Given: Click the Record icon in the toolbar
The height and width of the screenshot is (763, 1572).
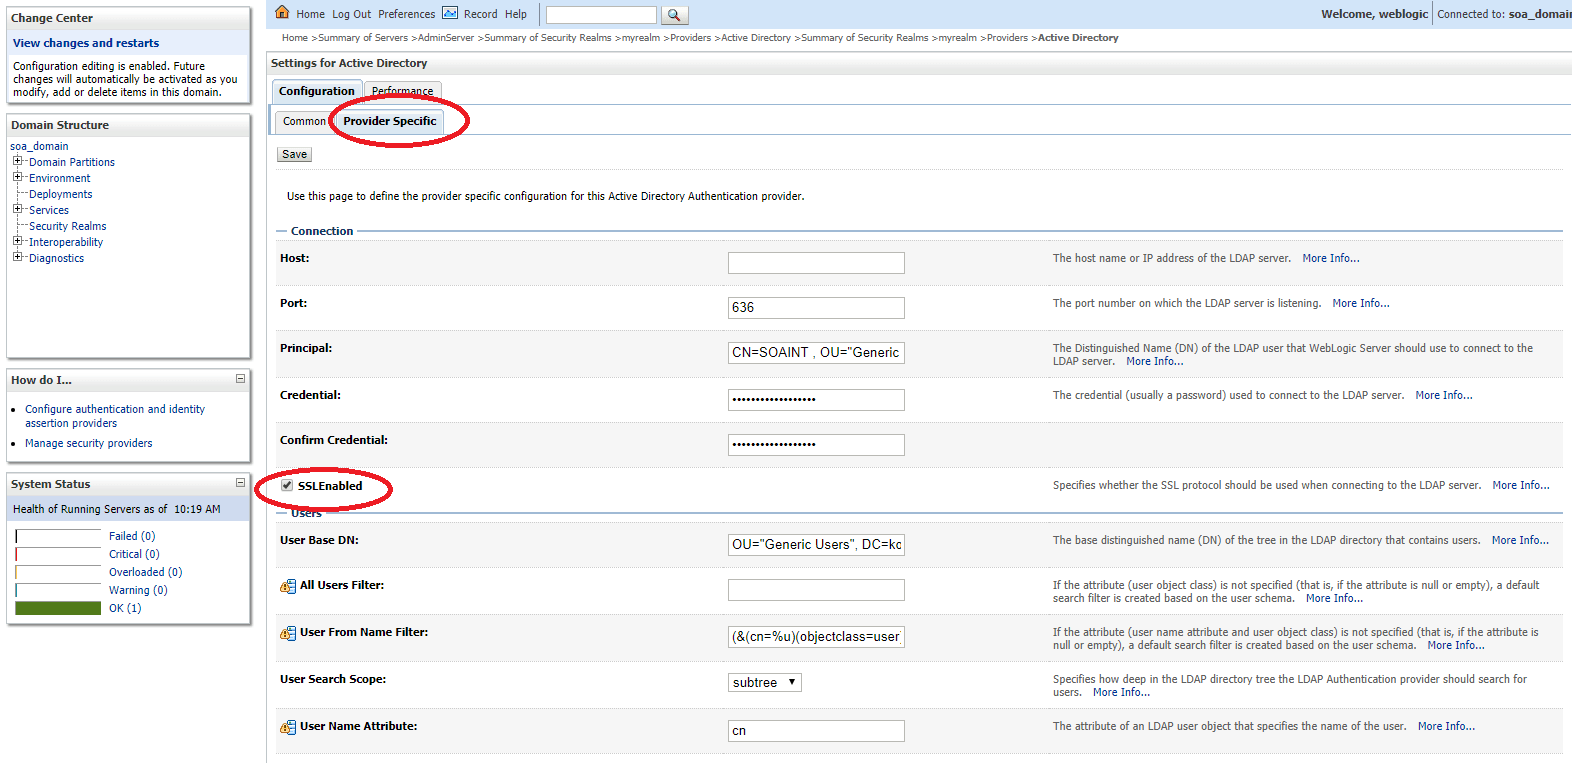Looking at the screenshot, I should click(450, 13).
